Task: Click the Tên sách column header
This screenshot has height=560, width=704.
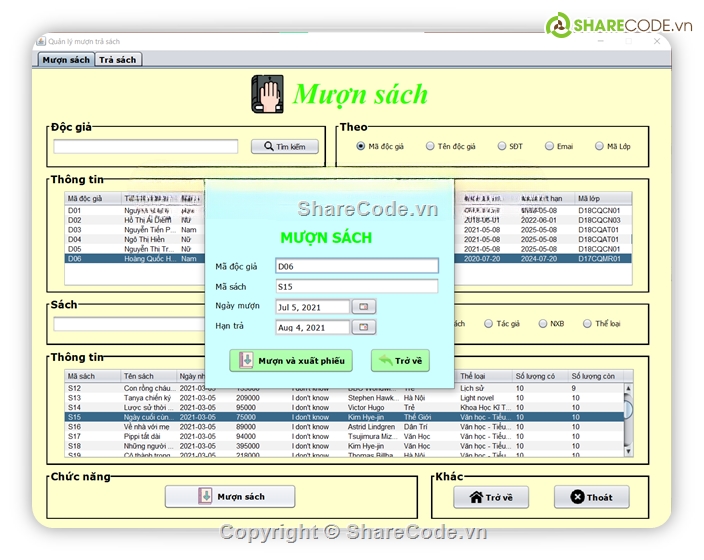Action: point(149,376)
